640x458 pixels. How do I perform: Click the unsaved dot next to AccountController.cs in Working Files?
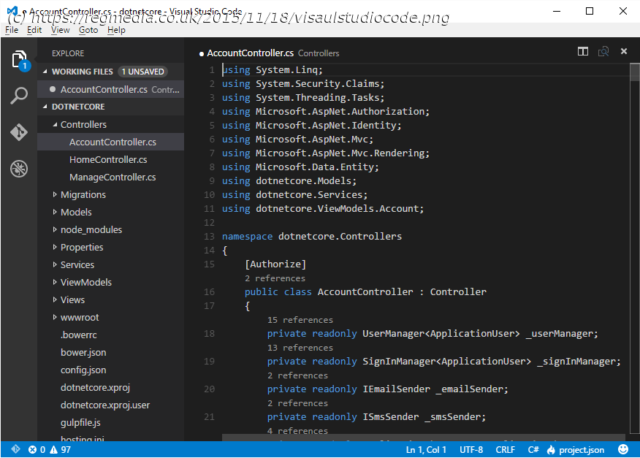[52, 89]
